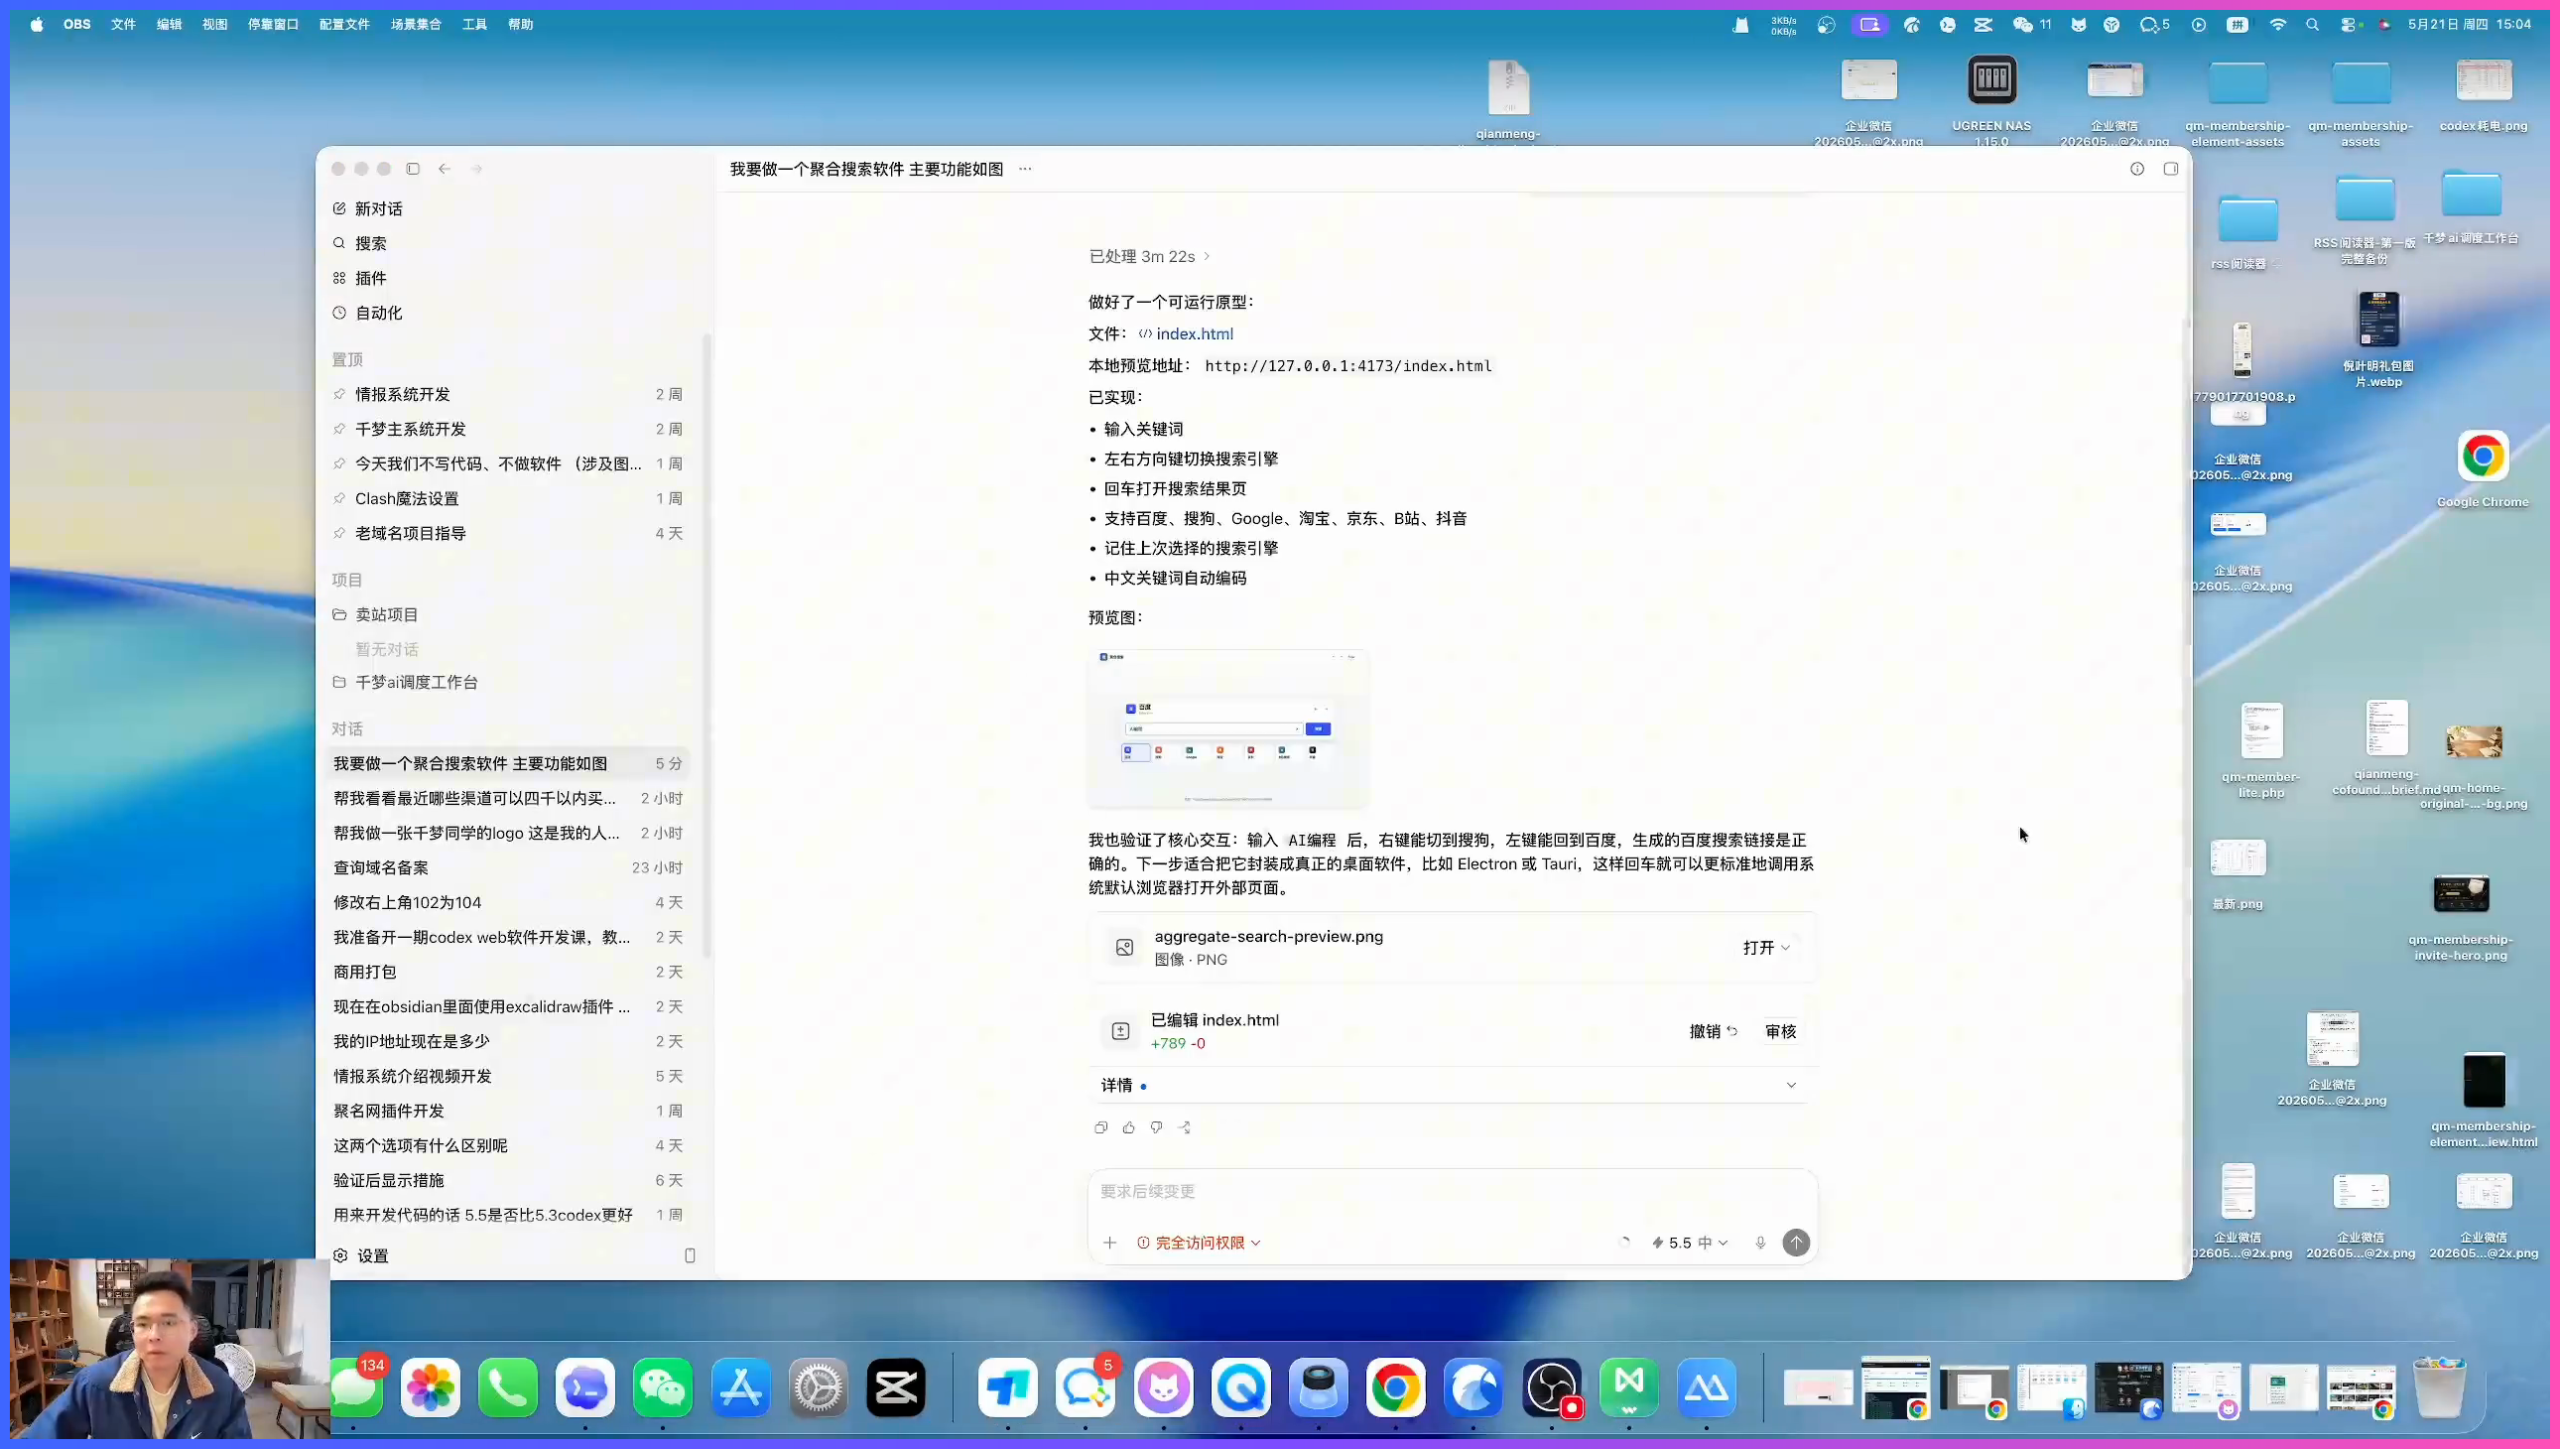Viewport: 2560px width, 1449px height.
Task: Open the OBS 停靠窗口 menu
Action: click(x=273, y=24)
